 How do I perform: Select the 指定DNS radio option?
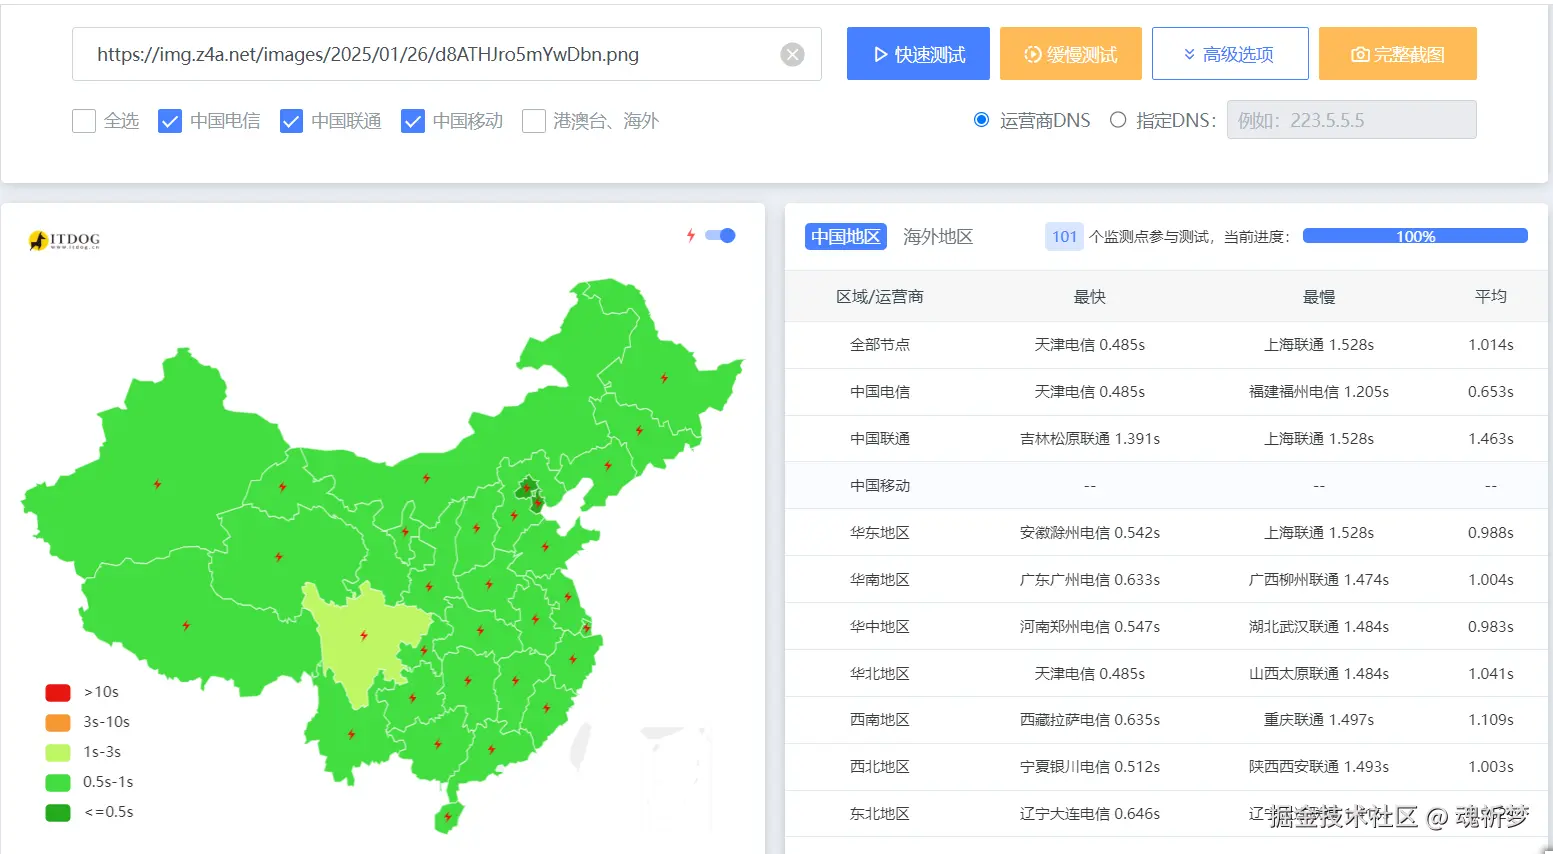click(x=1118, y=120)
